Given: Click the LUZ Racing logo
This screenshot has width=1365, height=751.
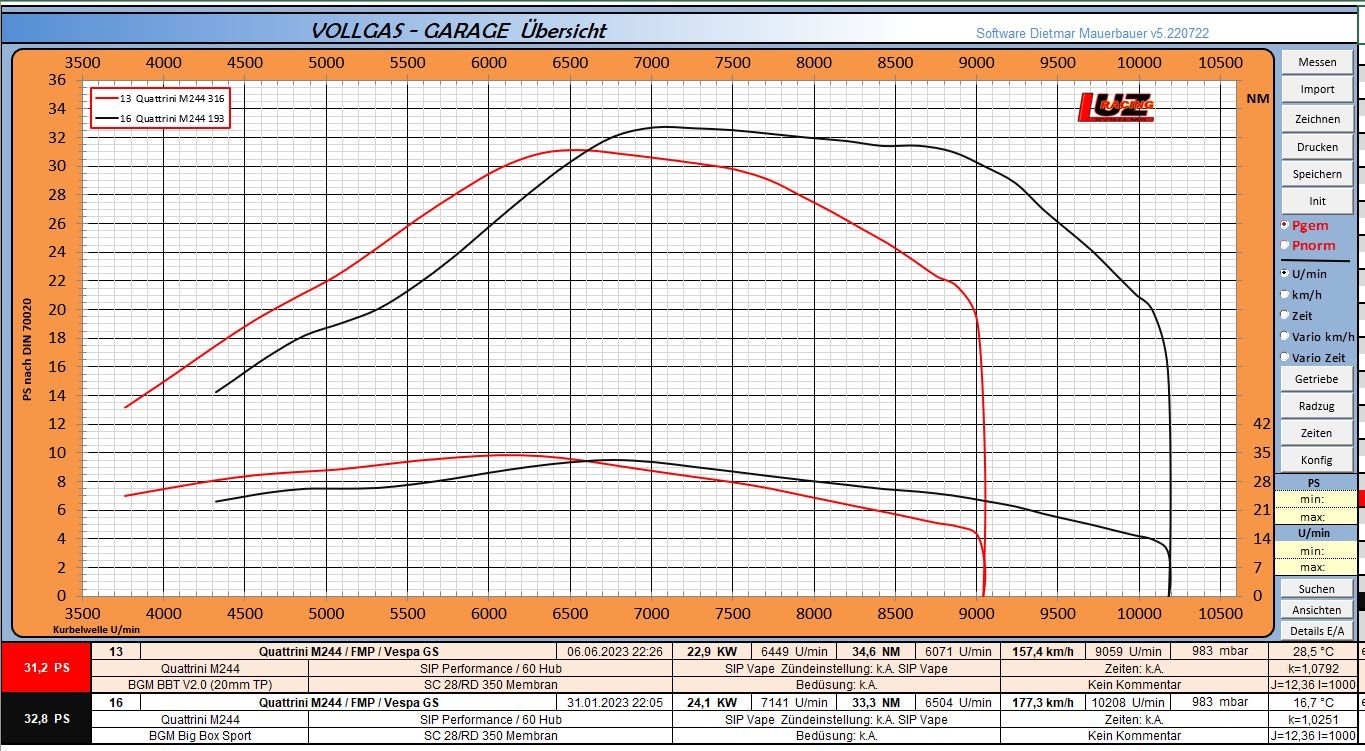Looking at the screenshot, I should pyautogui.click(x=1116, y=107).
